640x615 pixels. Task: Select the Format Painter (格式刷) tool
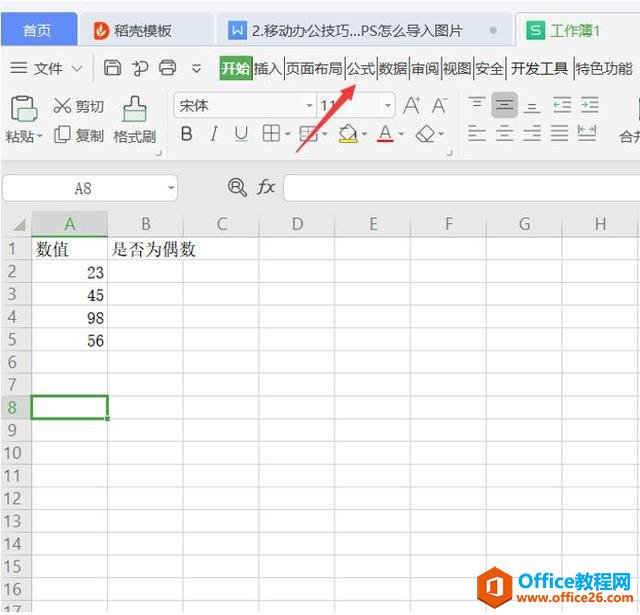click(x=135, y=120)
